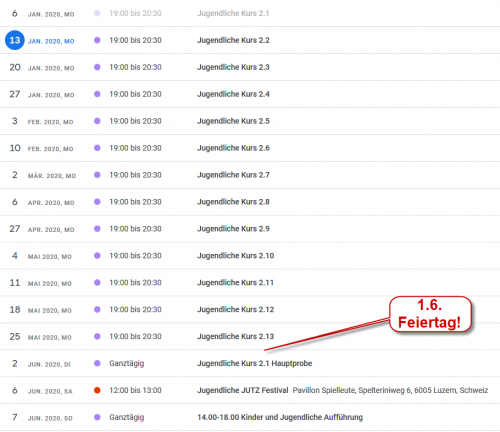
Task: Click the highlighted date circle 13
Action: [15, 40]
